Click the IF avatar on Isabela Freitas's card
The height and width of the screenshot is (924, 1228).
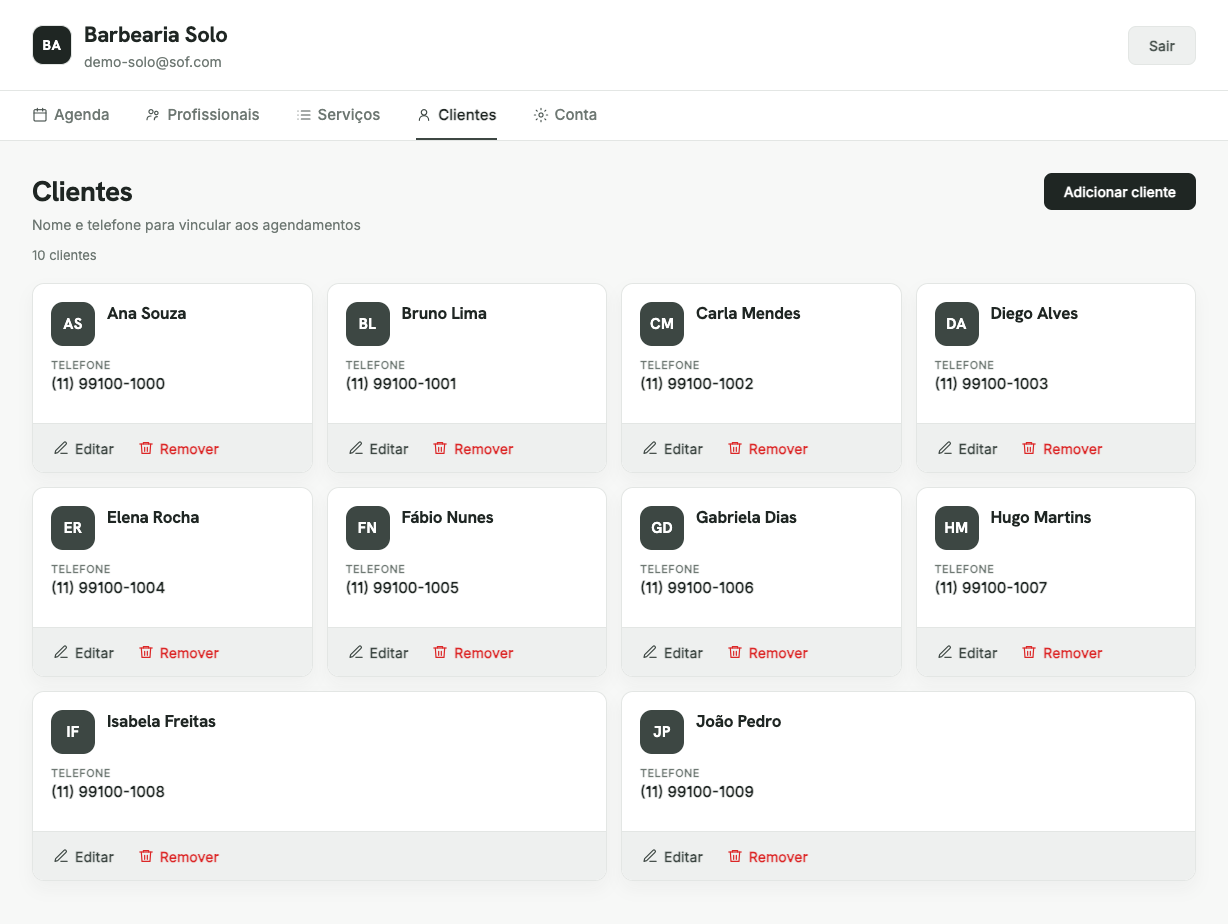(x=73, y=732)
